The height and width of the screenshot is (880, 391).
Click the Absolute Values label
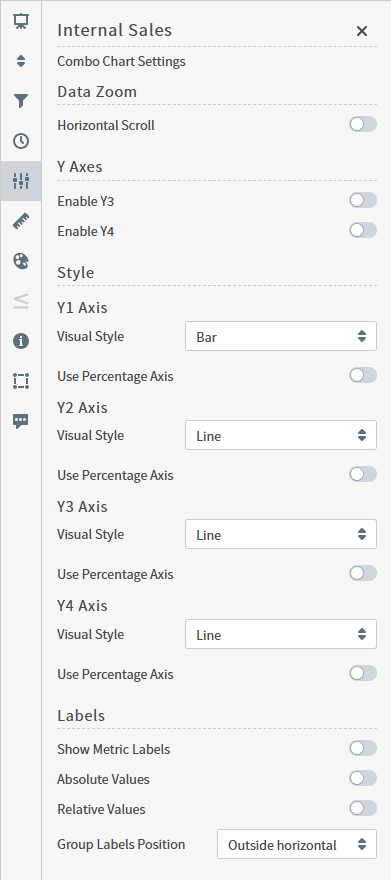point(103,779)
